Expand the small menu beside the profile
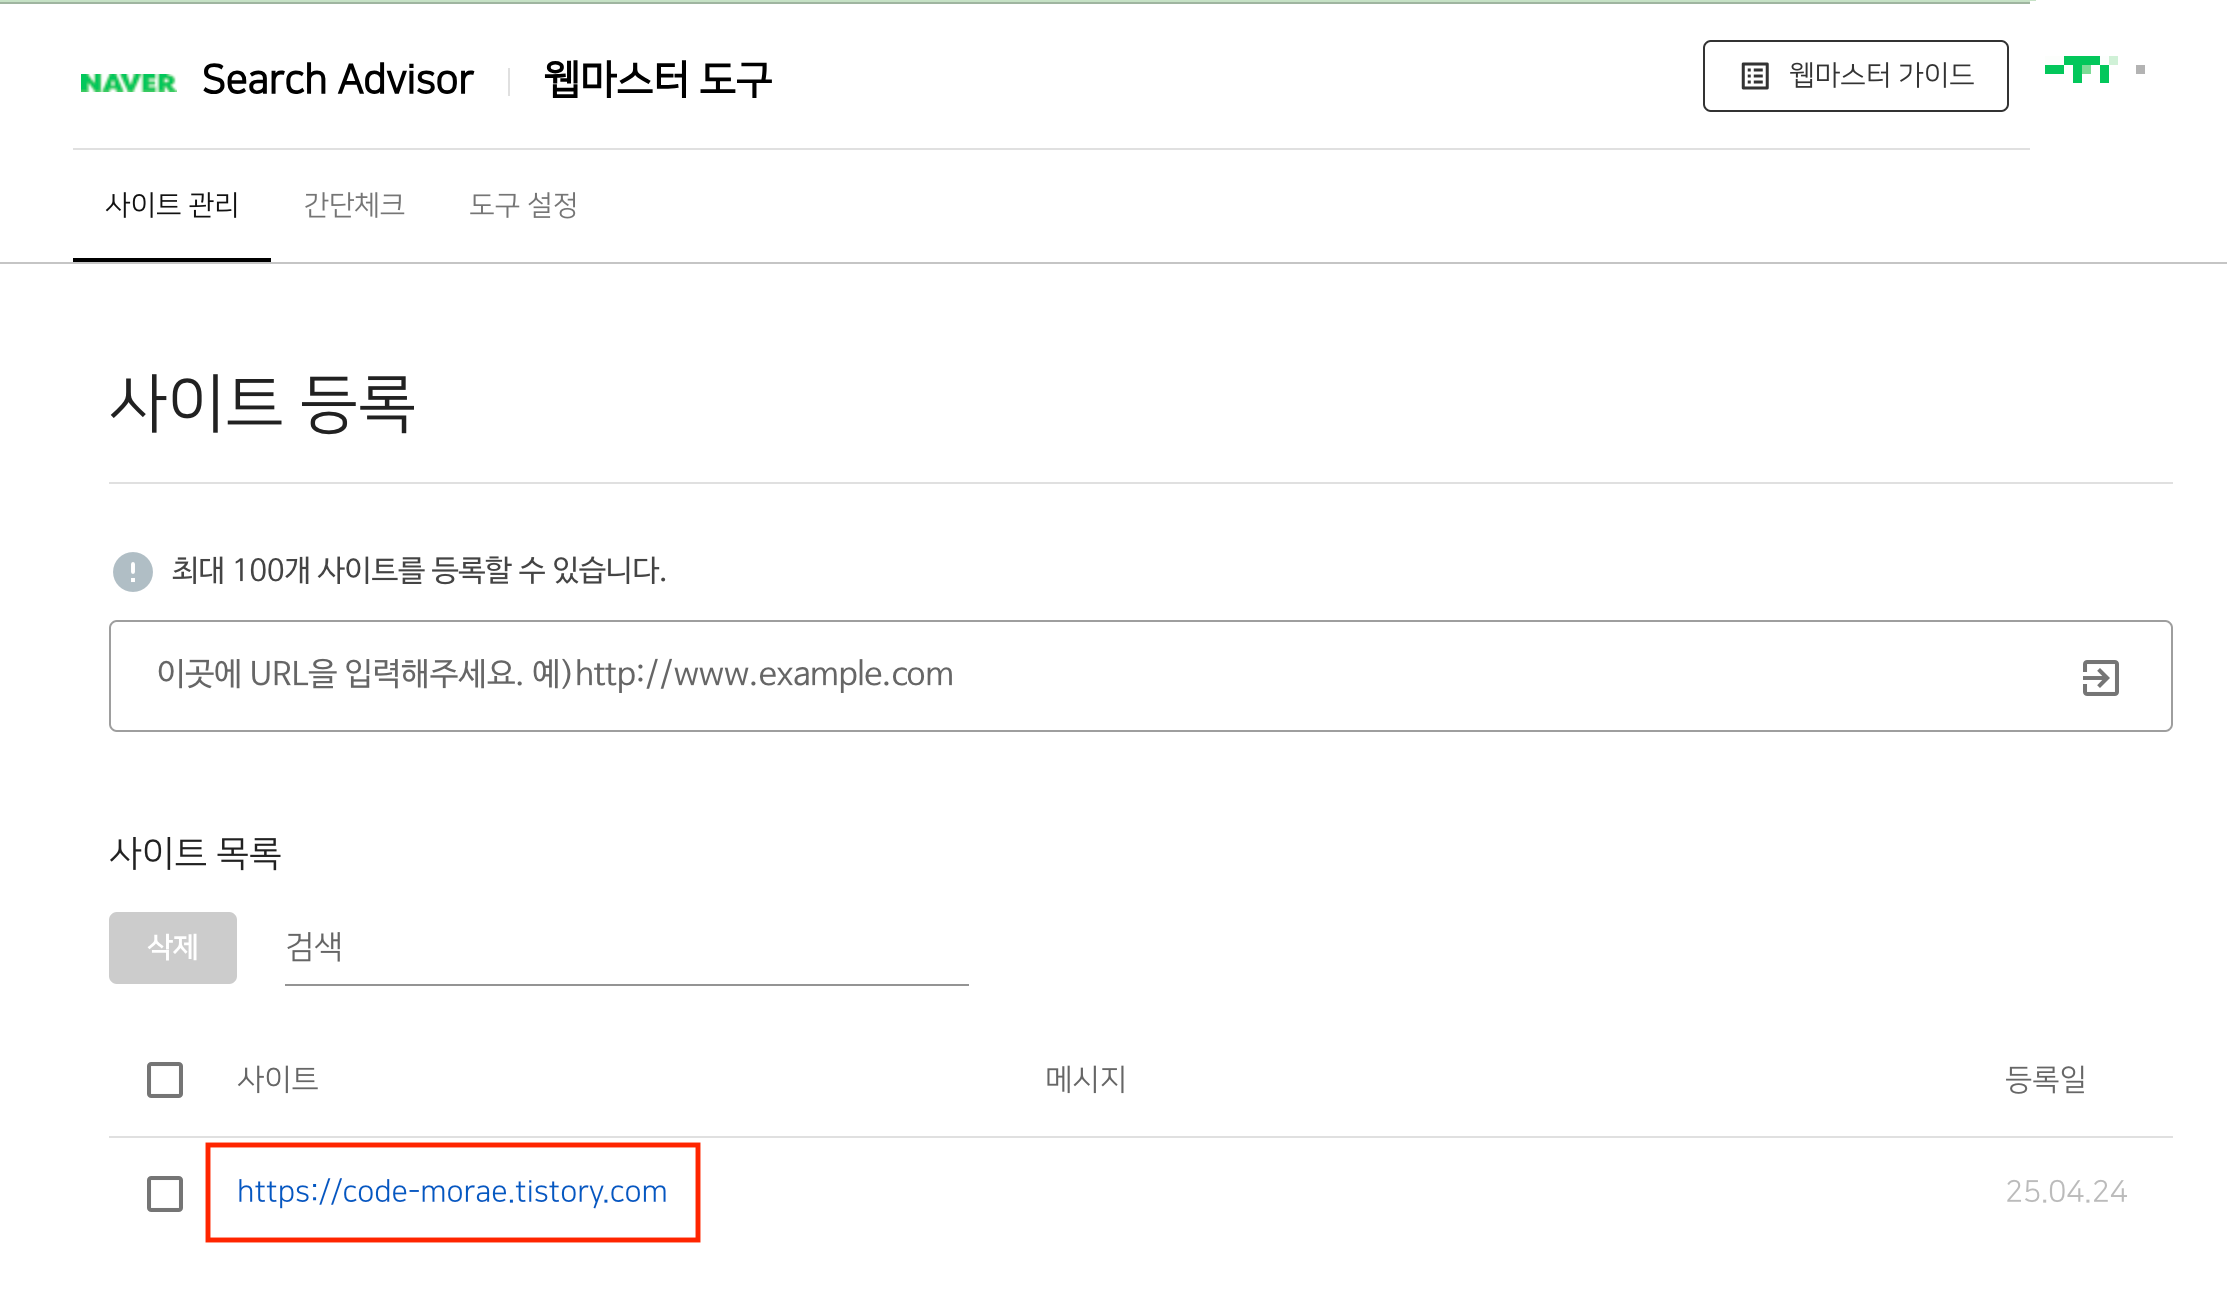The image size is (2227, 1292). coord(2140,70)
